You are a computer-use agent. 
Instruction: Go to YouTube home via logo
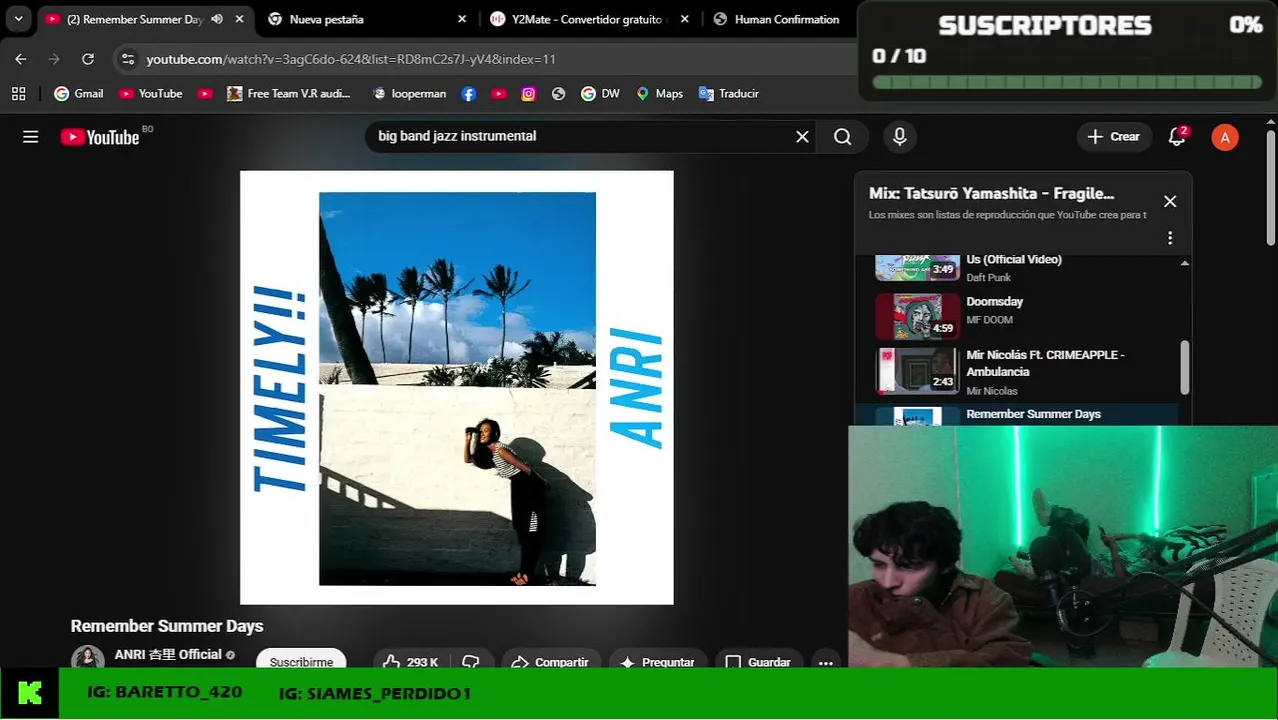click(x=100, y=137)
